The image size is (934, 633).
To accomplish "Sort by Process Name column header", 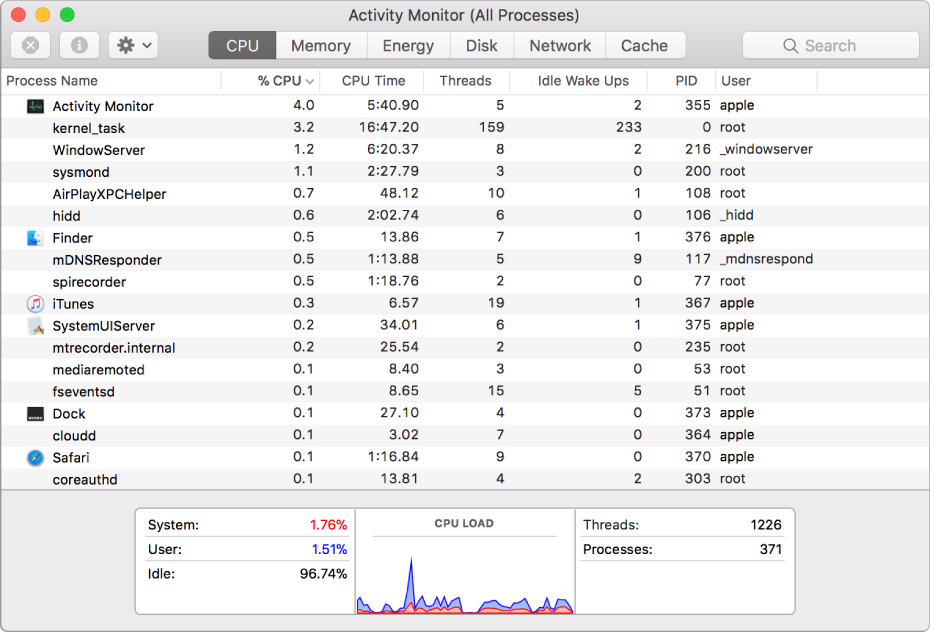I will (52, 81).
